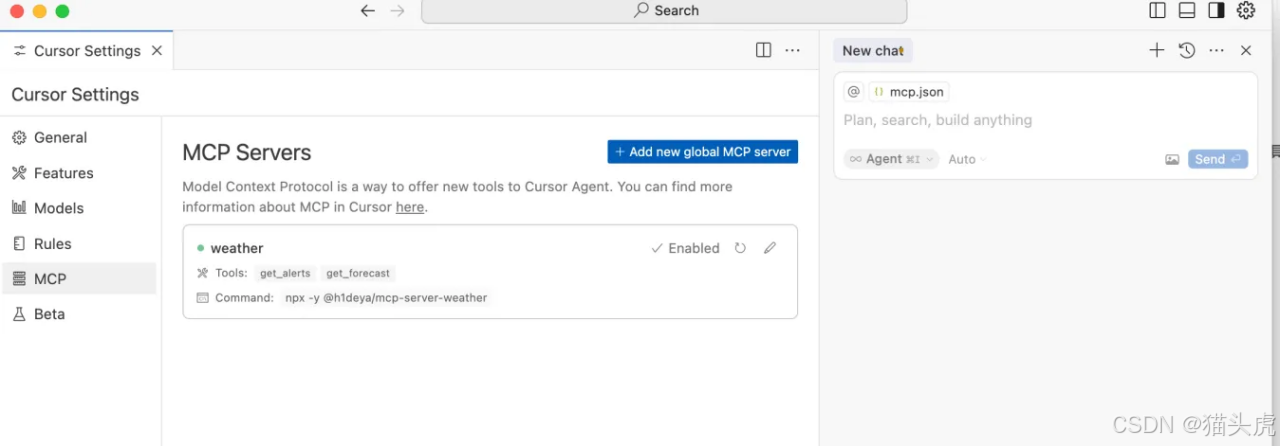Attach an image with the picture icon
This screenshot has height=446, width=1280.
coord(1172,159)
